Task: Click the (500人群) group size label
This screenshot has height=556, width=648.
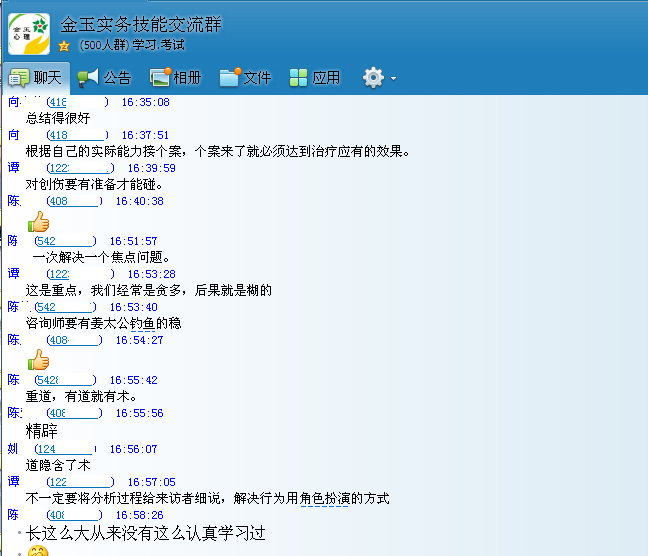Action: [102, 46]
